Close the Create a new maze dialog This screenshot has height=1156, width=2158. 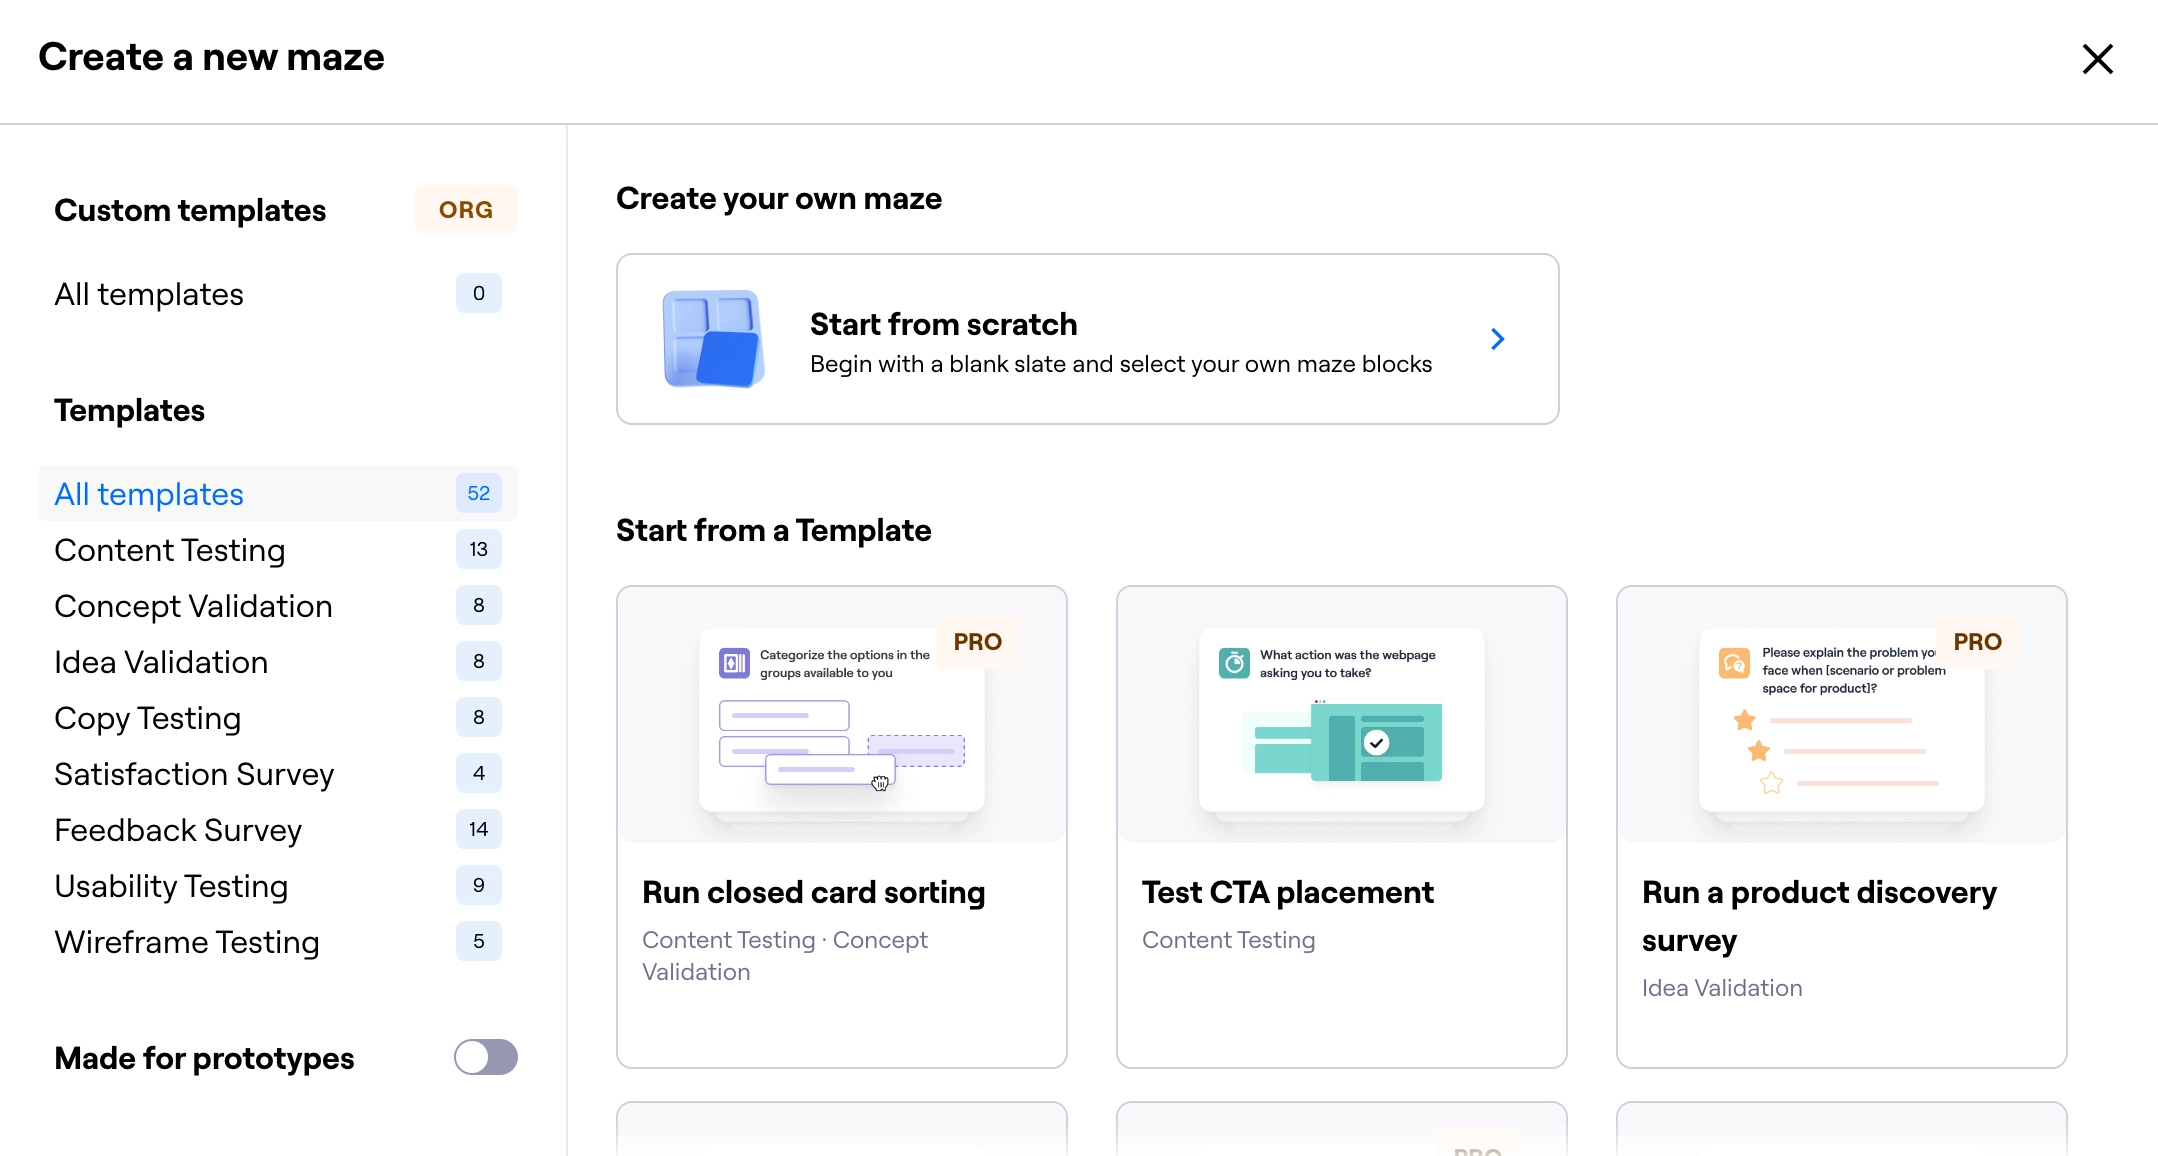point(2097,59)
